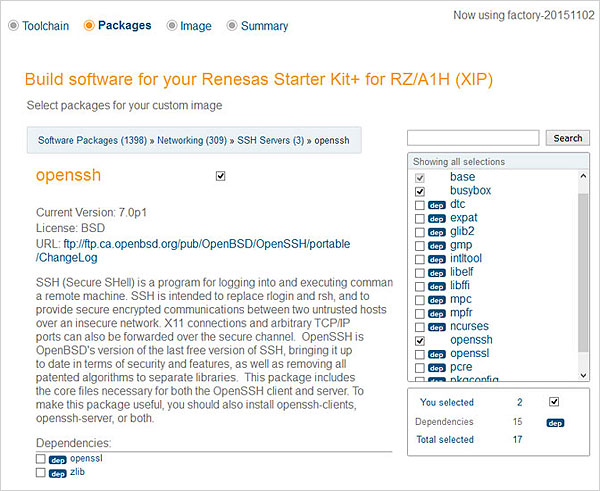Go to SSH Servers (3) breadcrumb
This screenshot has height=491, width=600.
click(x=270, y=140)
